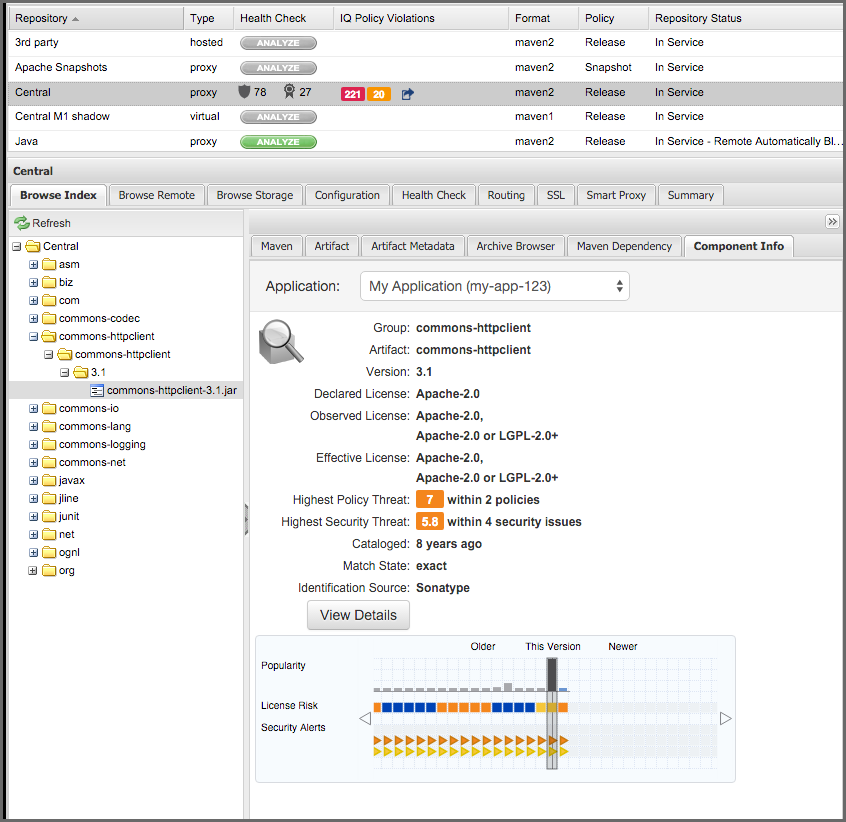
Task: Click the orange 20 violations badge
Action: (x=379, y=94)
